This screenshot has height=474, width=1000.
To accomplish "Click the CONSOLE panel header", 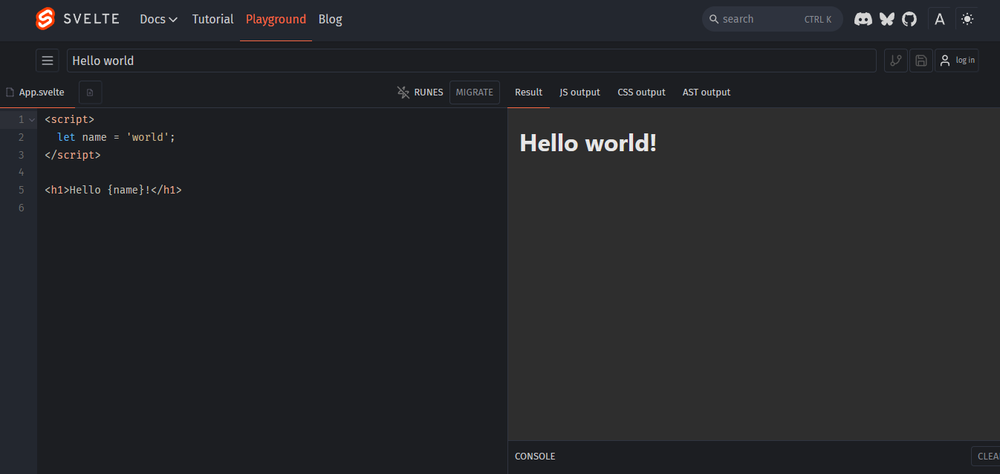I will pos(535,457).
